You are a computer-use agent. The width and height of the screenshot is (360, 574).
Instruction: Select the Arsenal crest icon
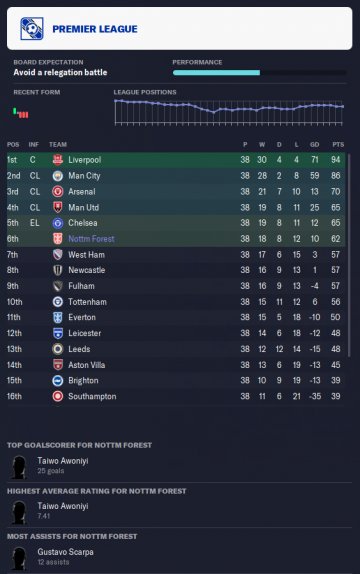(x=58, y=191)
